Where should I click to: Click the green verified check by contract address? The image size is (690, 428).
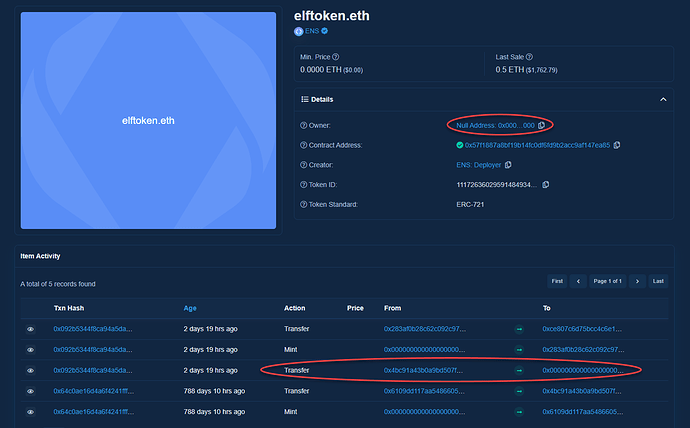[460, 145]
